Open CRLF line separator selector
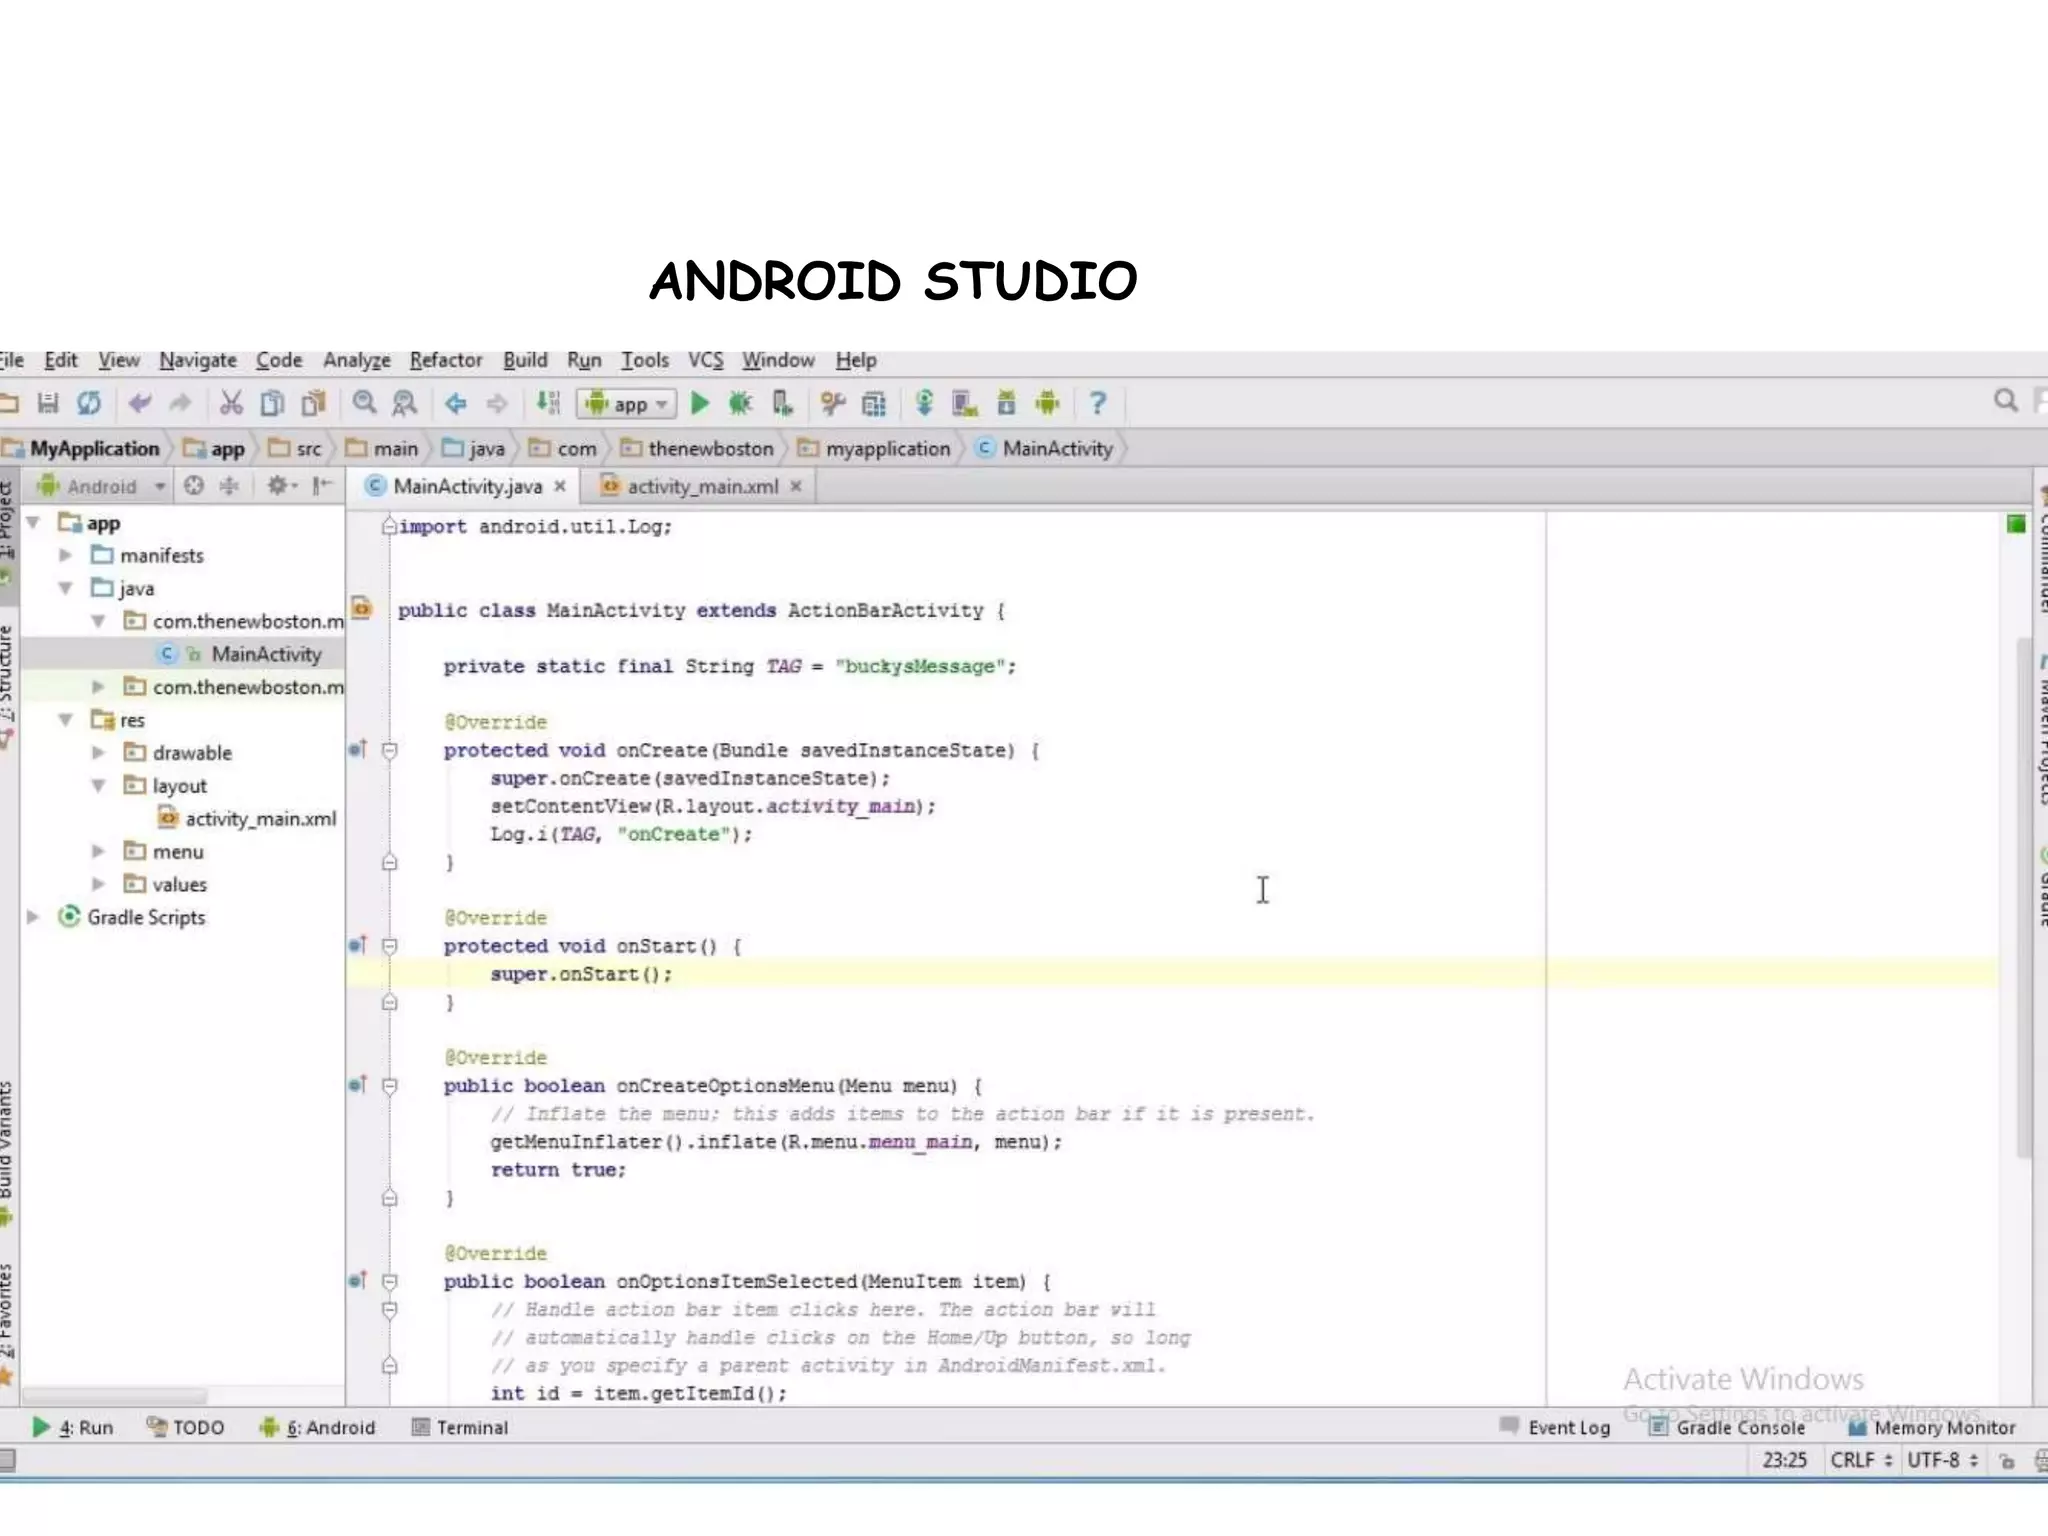The height and width of the screenshot is (1536, 2048). (x=1861, y=1460)
